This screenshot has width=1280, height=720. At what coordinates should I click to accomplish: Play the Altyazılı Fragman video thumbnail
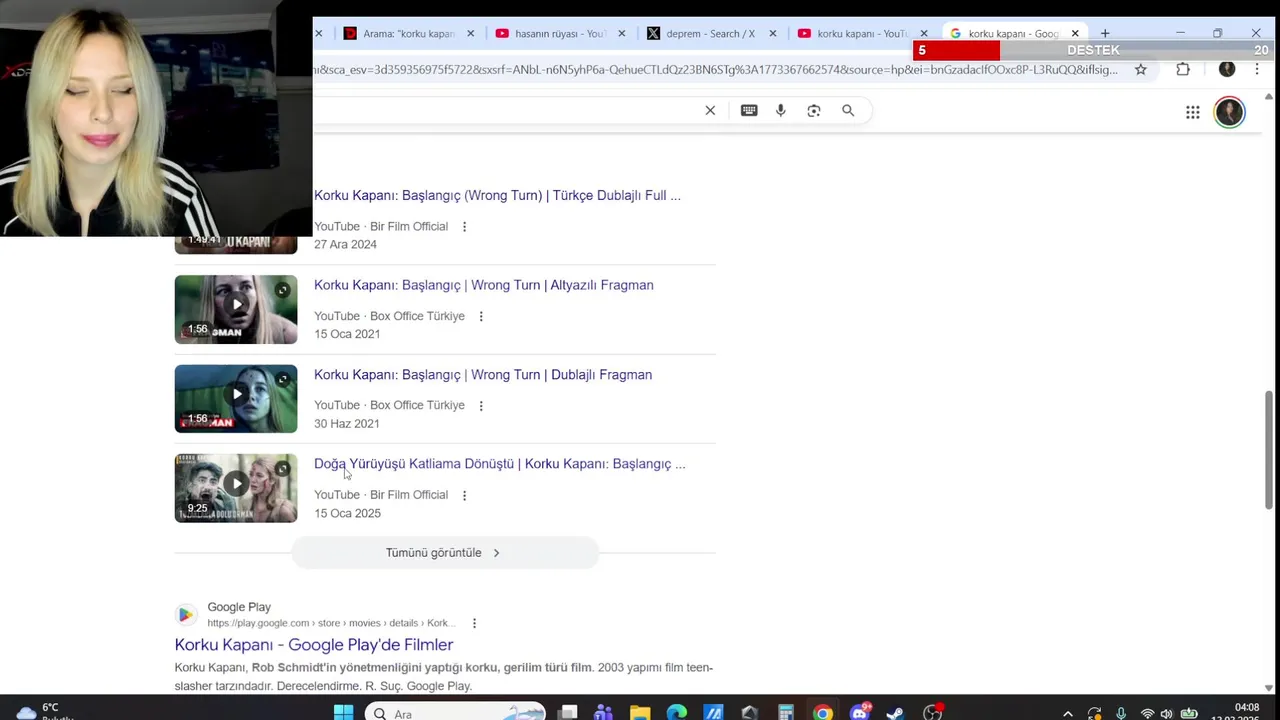pyautogui.click(x=236, y=309)
